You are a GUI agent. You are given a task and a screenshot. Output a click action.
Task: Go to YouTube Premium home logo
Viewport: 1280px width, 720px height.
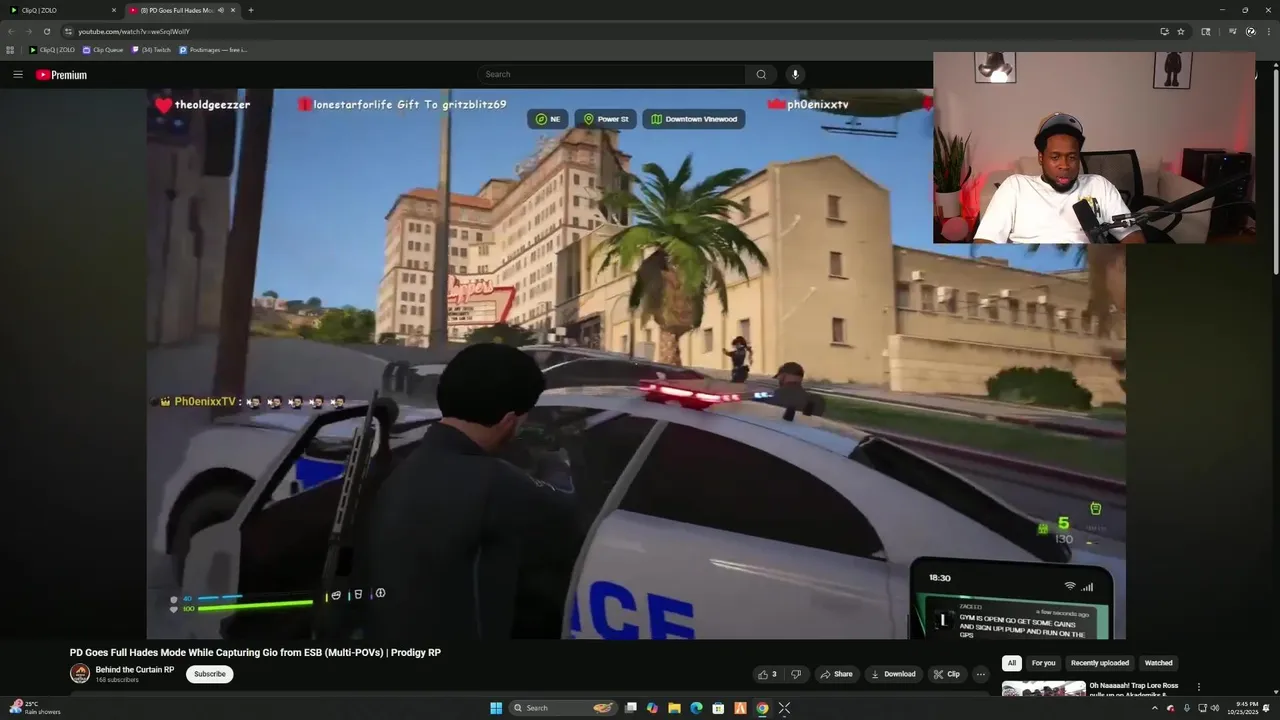[61, 75]
